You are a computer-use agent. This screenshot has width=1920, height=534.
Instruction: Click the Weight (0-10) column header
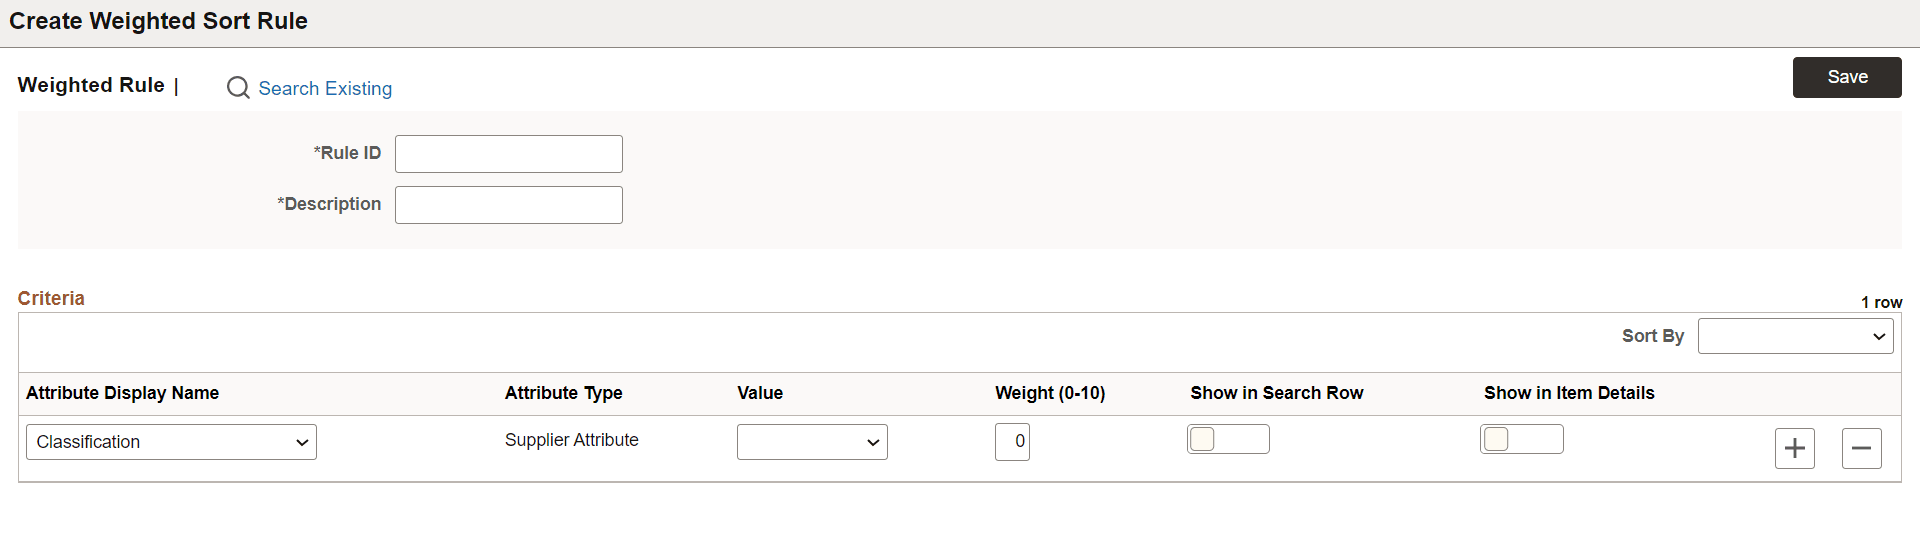click(1050, 393)
